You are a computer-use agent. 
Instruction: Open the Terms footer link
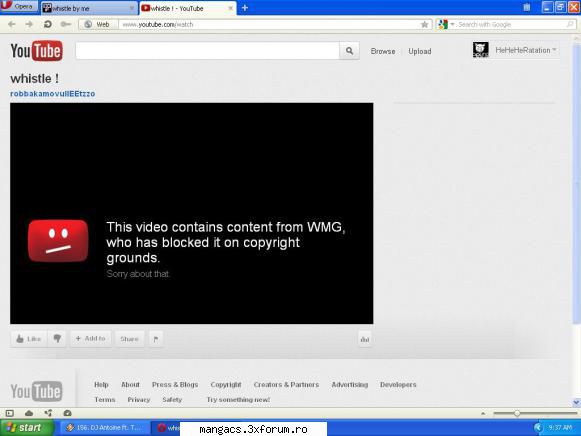[x=104, y=400]
